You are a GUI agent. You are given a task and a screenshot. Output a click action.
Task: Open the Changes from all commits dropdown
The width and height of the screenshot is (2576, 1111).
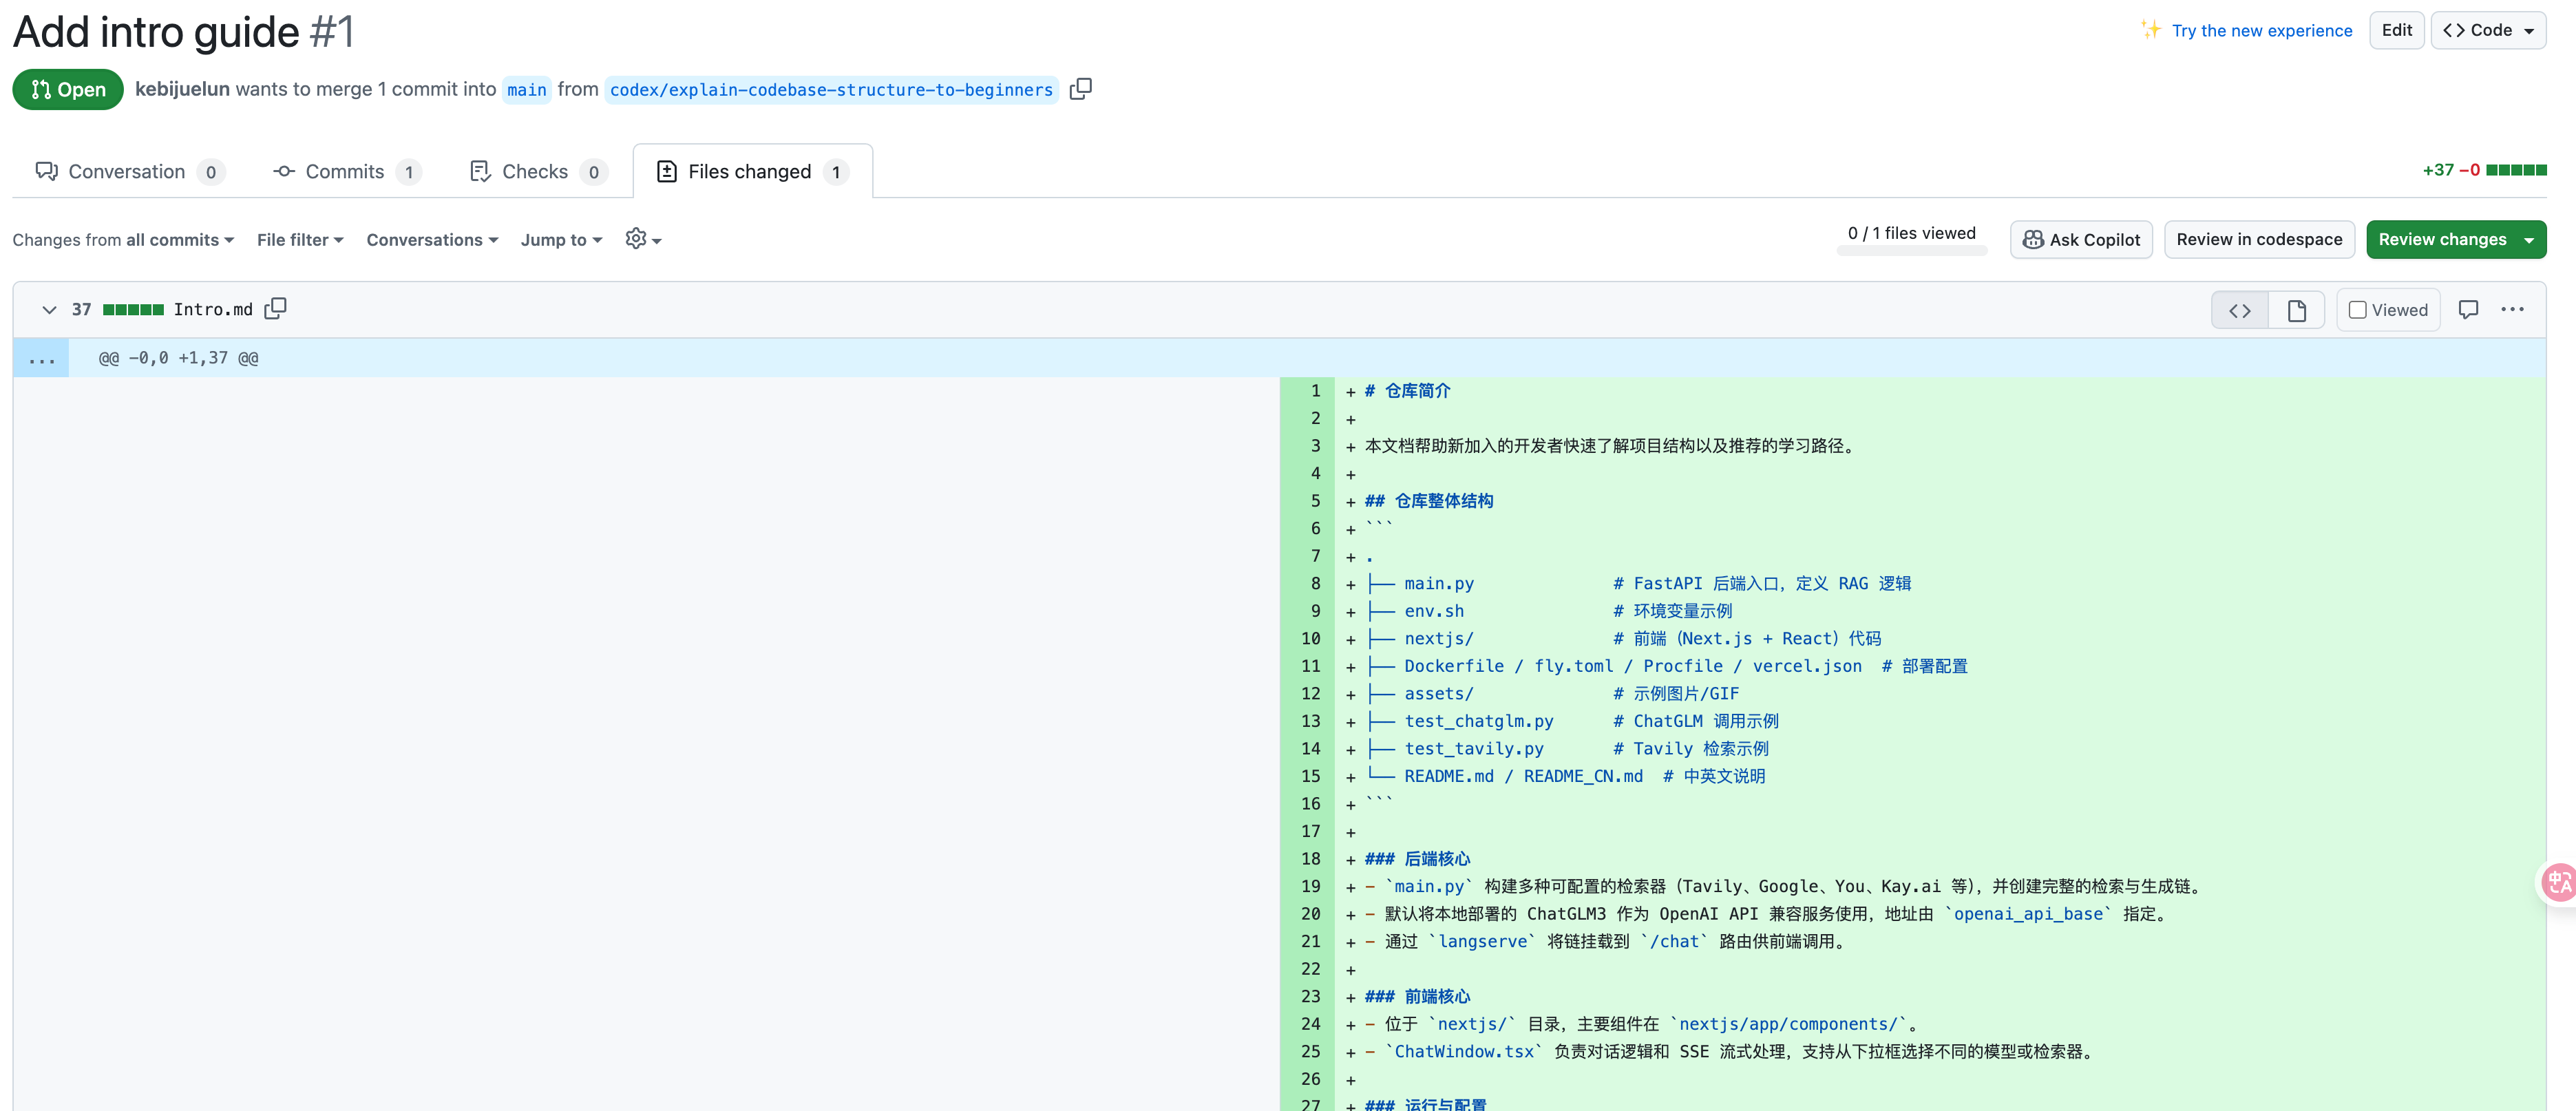click(122, 239)
